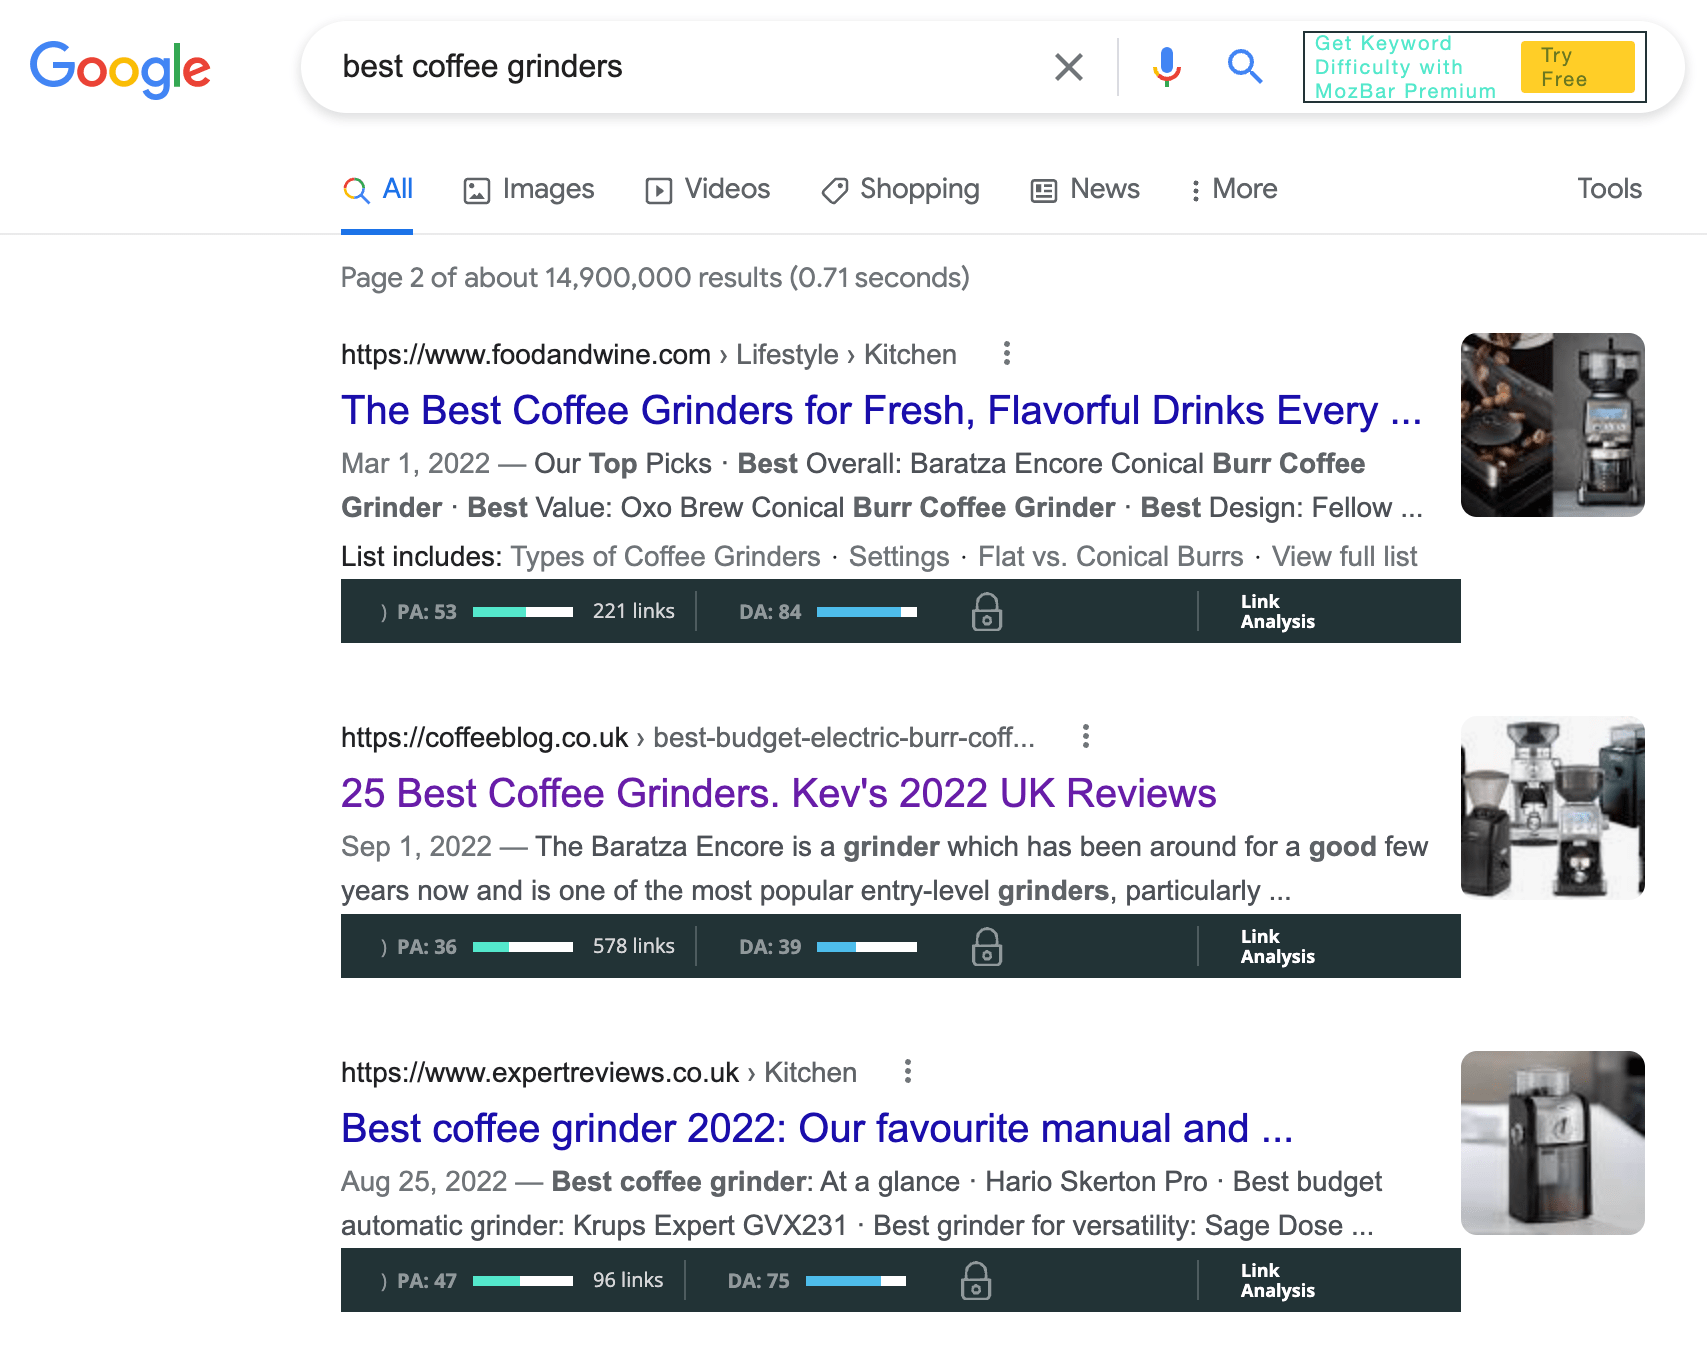Click 221 links in MozBar

pyautogui.click(x=633, y=611)
